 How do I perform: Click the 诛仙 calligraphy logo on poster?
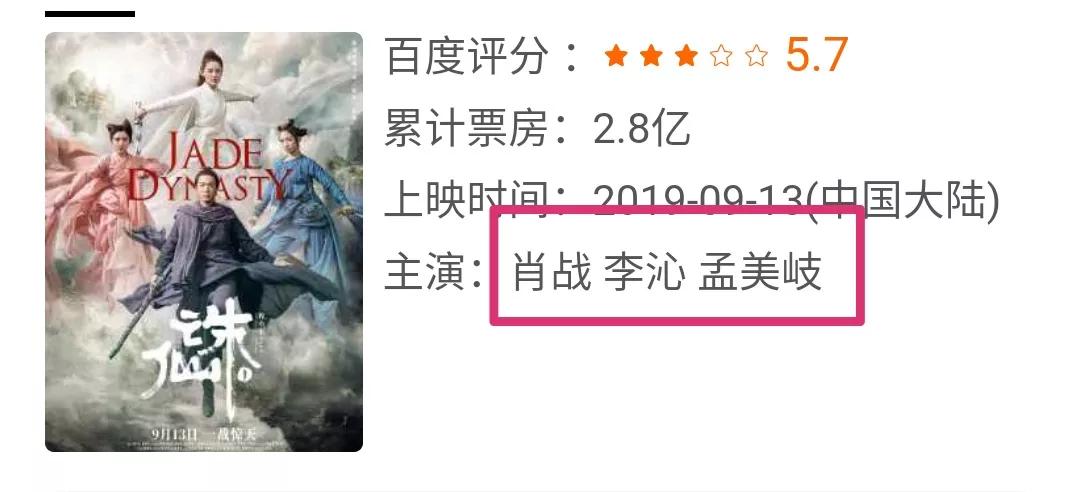click(x=199, y=352)
